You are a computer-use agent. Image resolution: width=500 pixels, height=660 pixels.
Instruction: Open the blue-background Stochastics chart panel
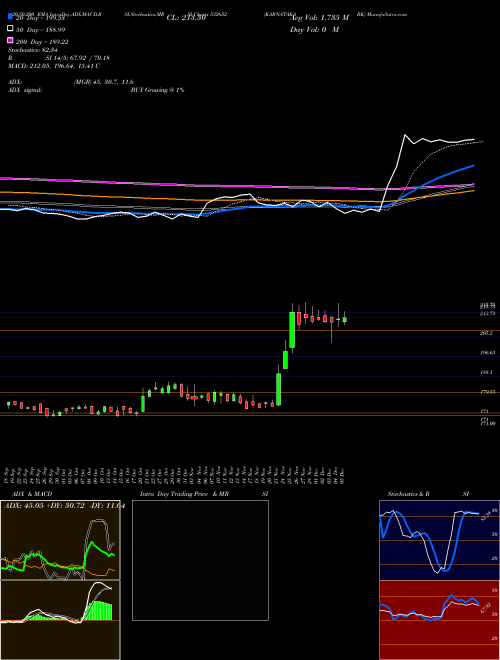point(439,540)
